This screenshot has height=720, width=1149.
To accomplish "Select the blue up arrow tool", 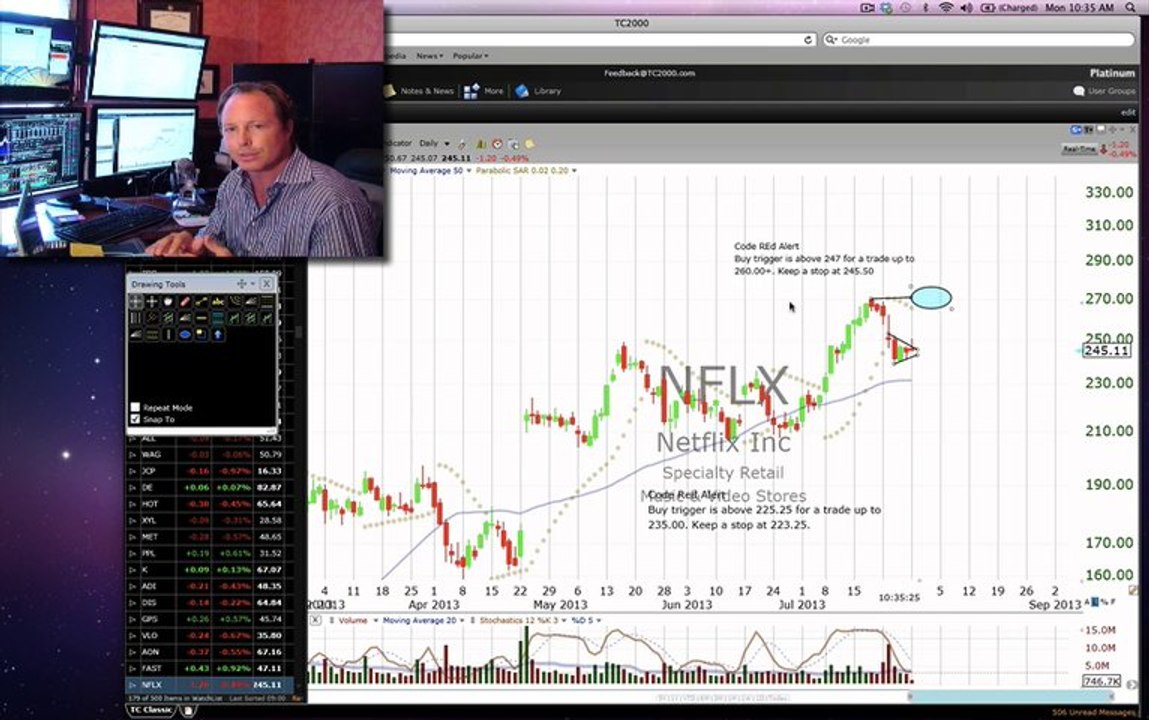I will click(218, 334).
